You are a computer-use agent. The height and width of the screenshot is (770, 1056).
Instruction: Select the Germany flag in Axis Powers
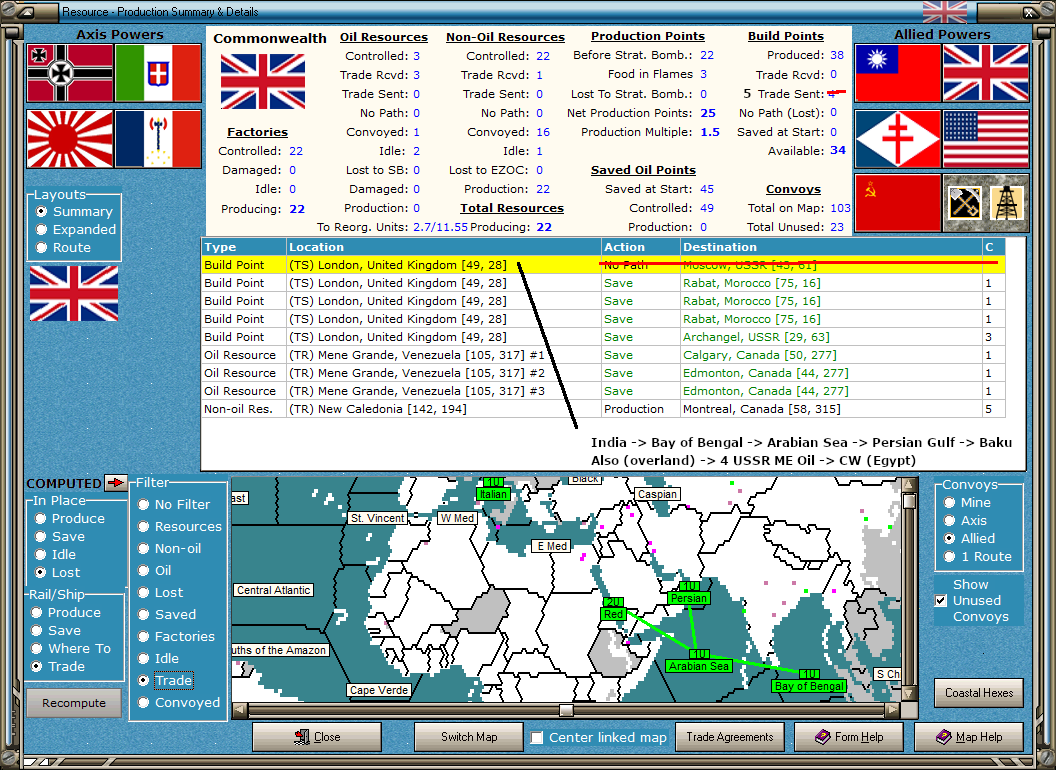click(70, 73)
